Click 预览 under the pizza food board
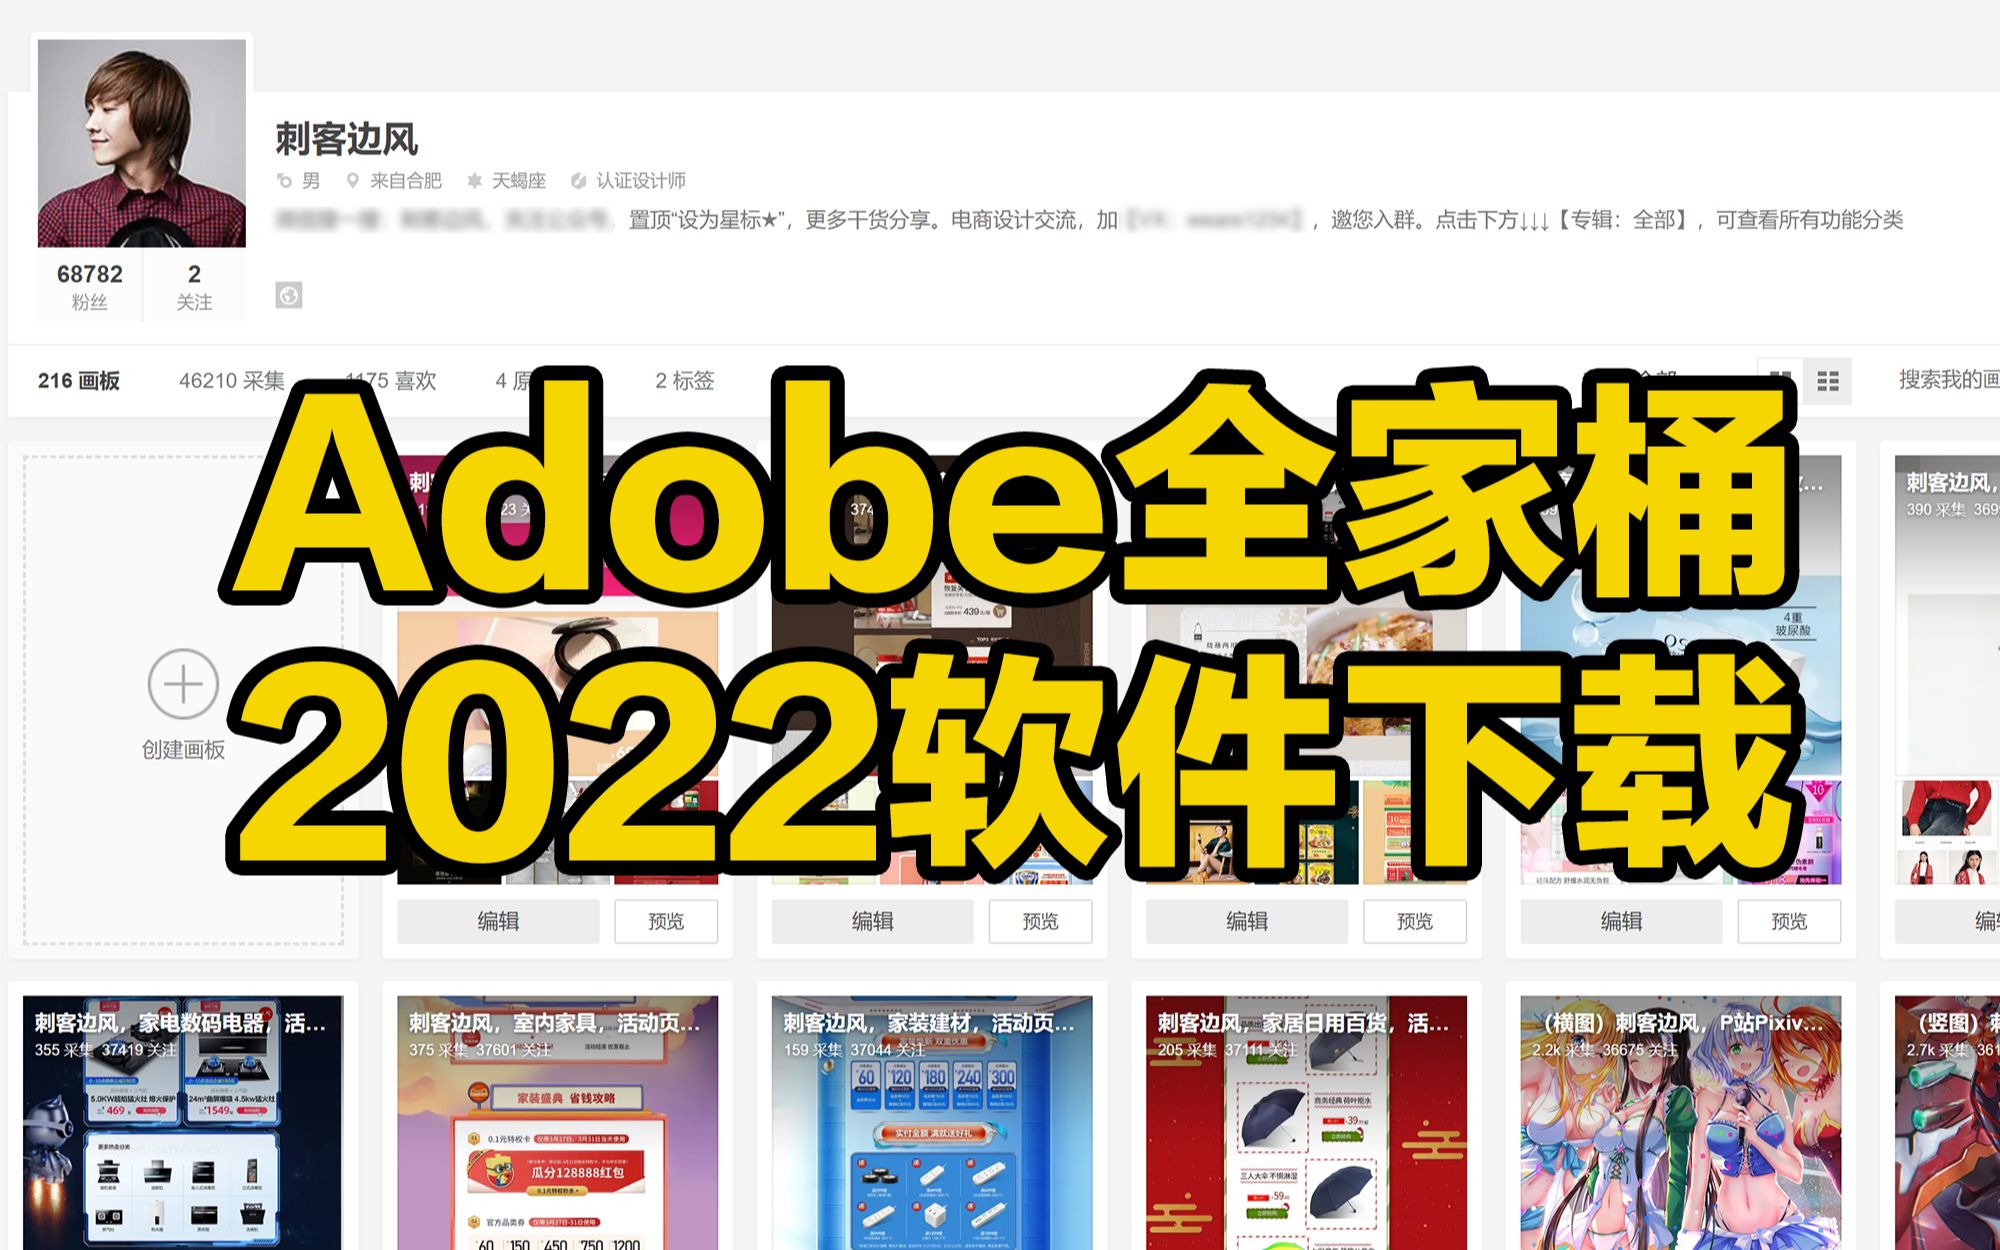2000x1250 pixels. [1415, 921]
